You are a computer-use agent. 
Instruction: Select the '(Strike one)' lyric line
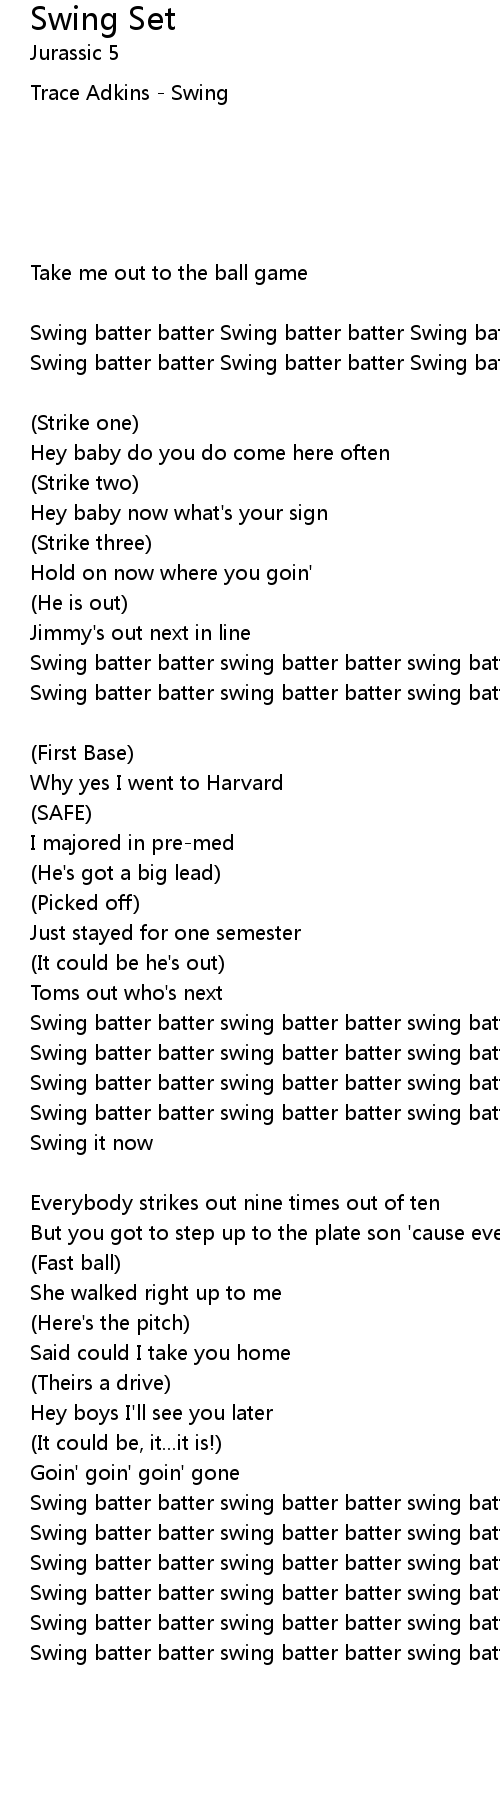point(85,423)
